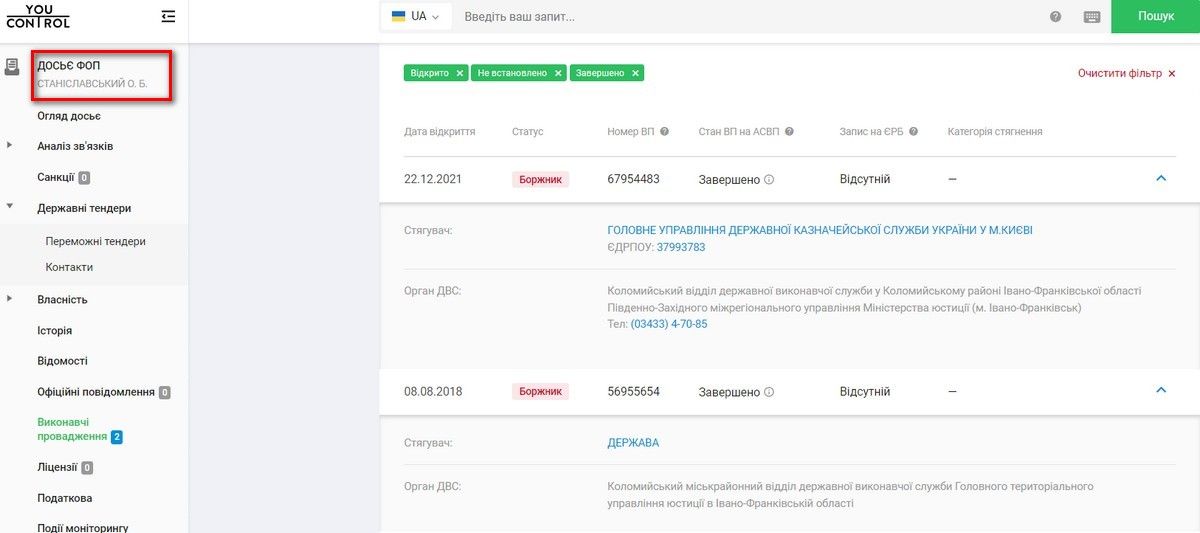Collapse the 08.08.2018 proceeding row

click(x=1161, y=390)
